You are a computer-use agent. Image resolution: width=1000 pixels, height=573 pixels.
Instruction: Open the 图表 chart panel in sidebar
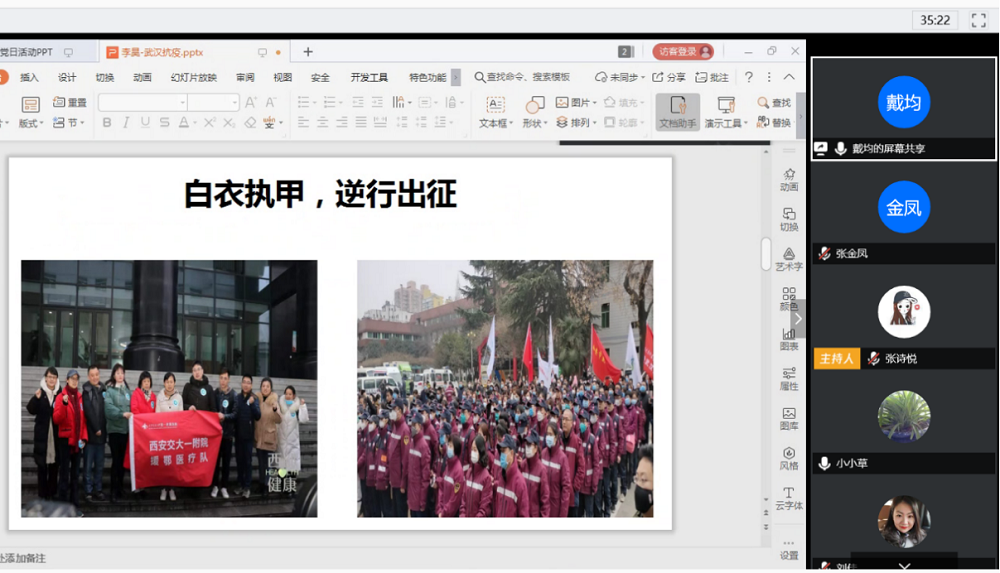pos(789,339)
